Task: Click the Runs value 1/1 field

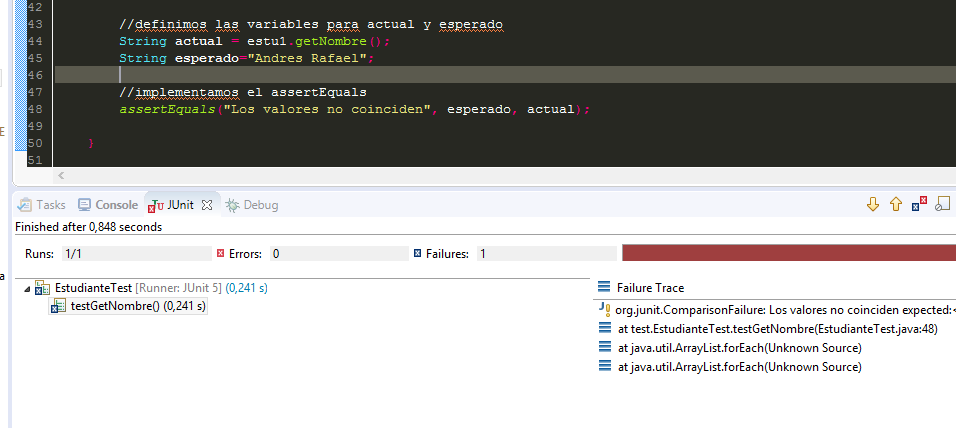Action: pyautogui.click(x=137, y=254)
